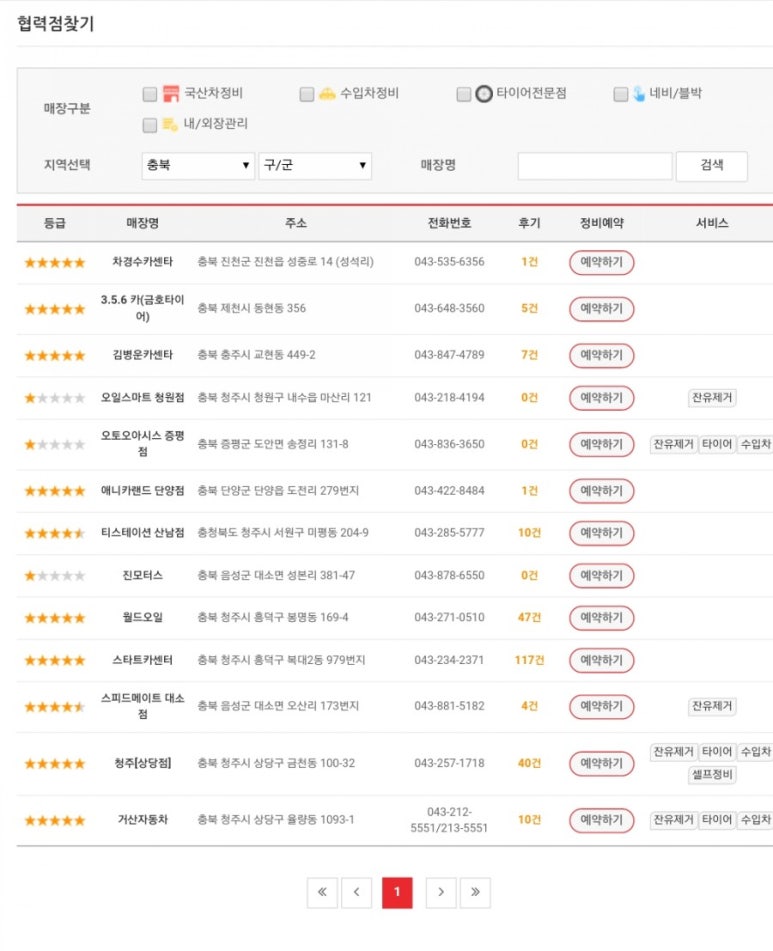Click the 40건 review count for 청주[상당점]
Viewport: 773px width, 951px height.
529,764
